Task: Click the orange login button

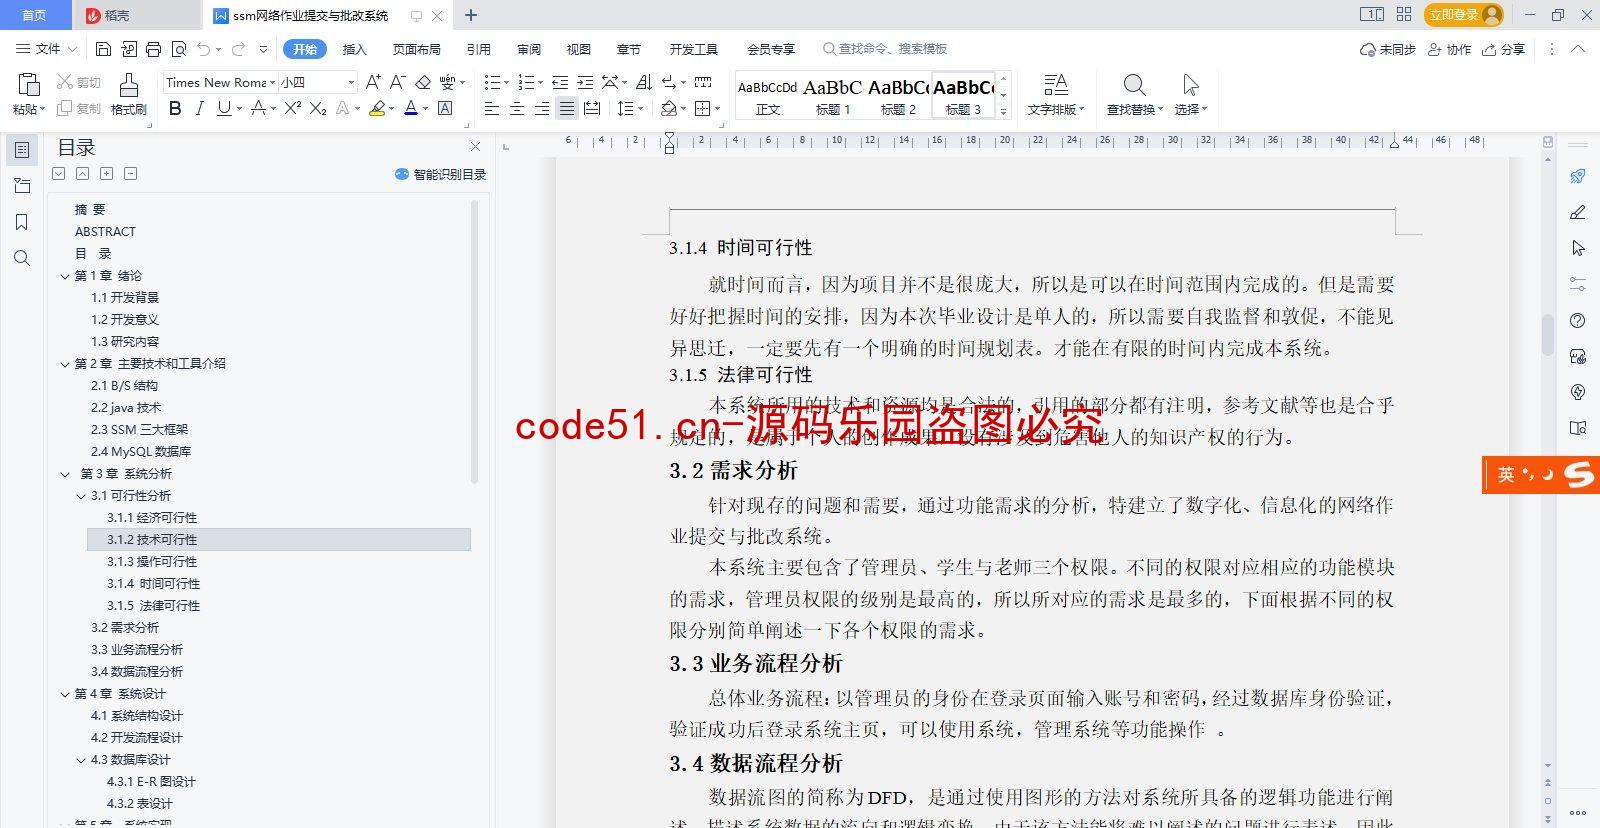Action: point(1465,14)
